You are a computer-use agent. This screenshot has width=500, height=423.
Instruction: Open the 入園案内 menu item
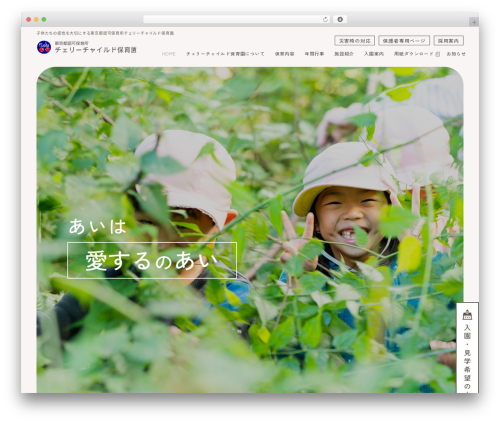(x=374, y=54)
